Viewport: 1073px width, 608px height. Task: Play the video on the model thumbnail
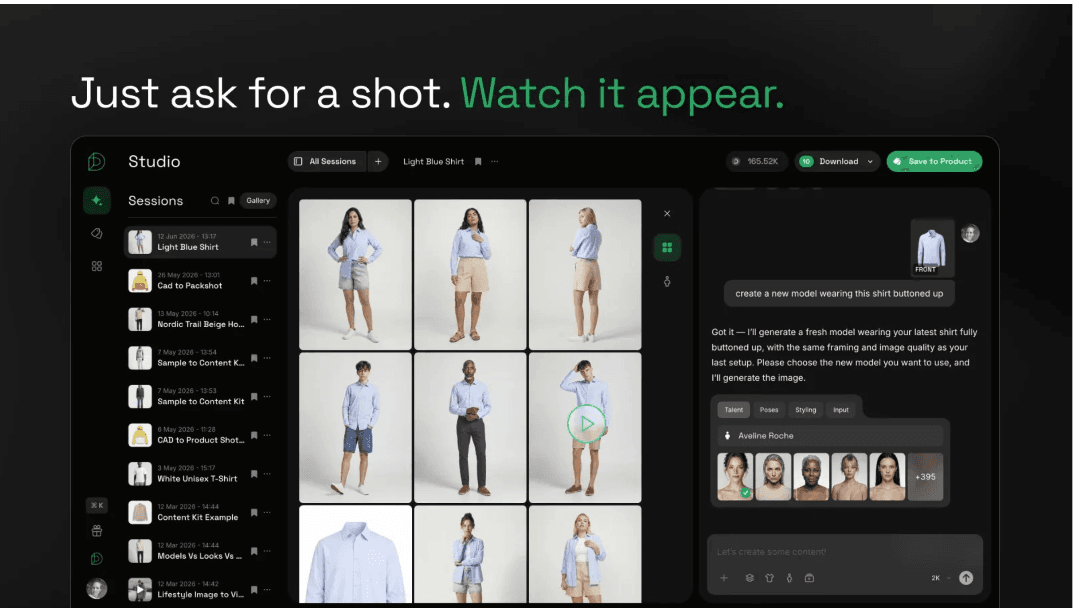(x=586, y=424)
